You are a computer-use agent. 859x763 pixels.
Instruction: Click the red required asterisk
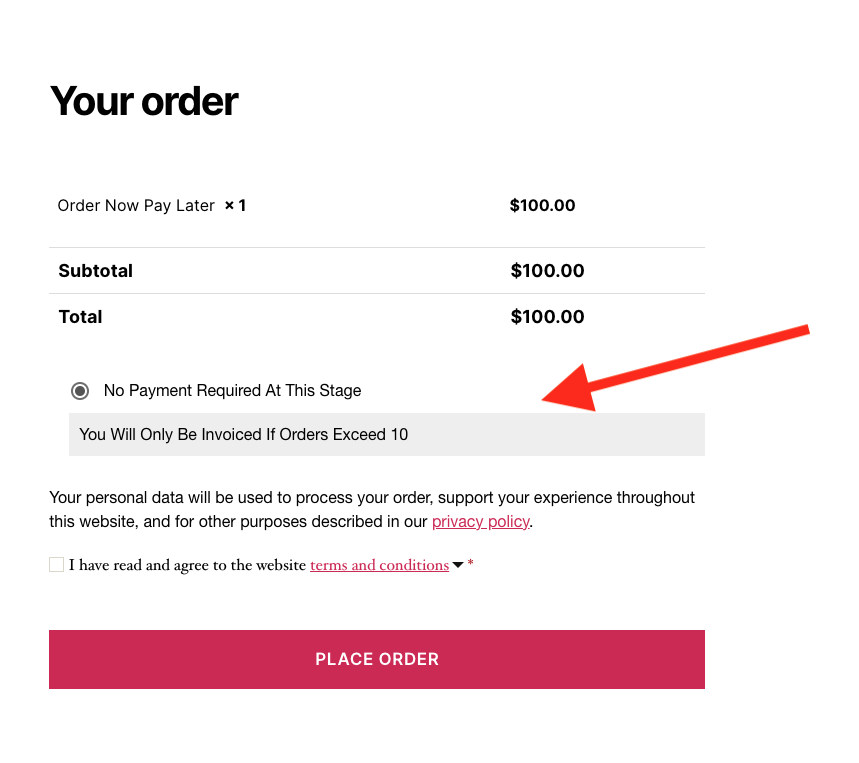[471, 565]
